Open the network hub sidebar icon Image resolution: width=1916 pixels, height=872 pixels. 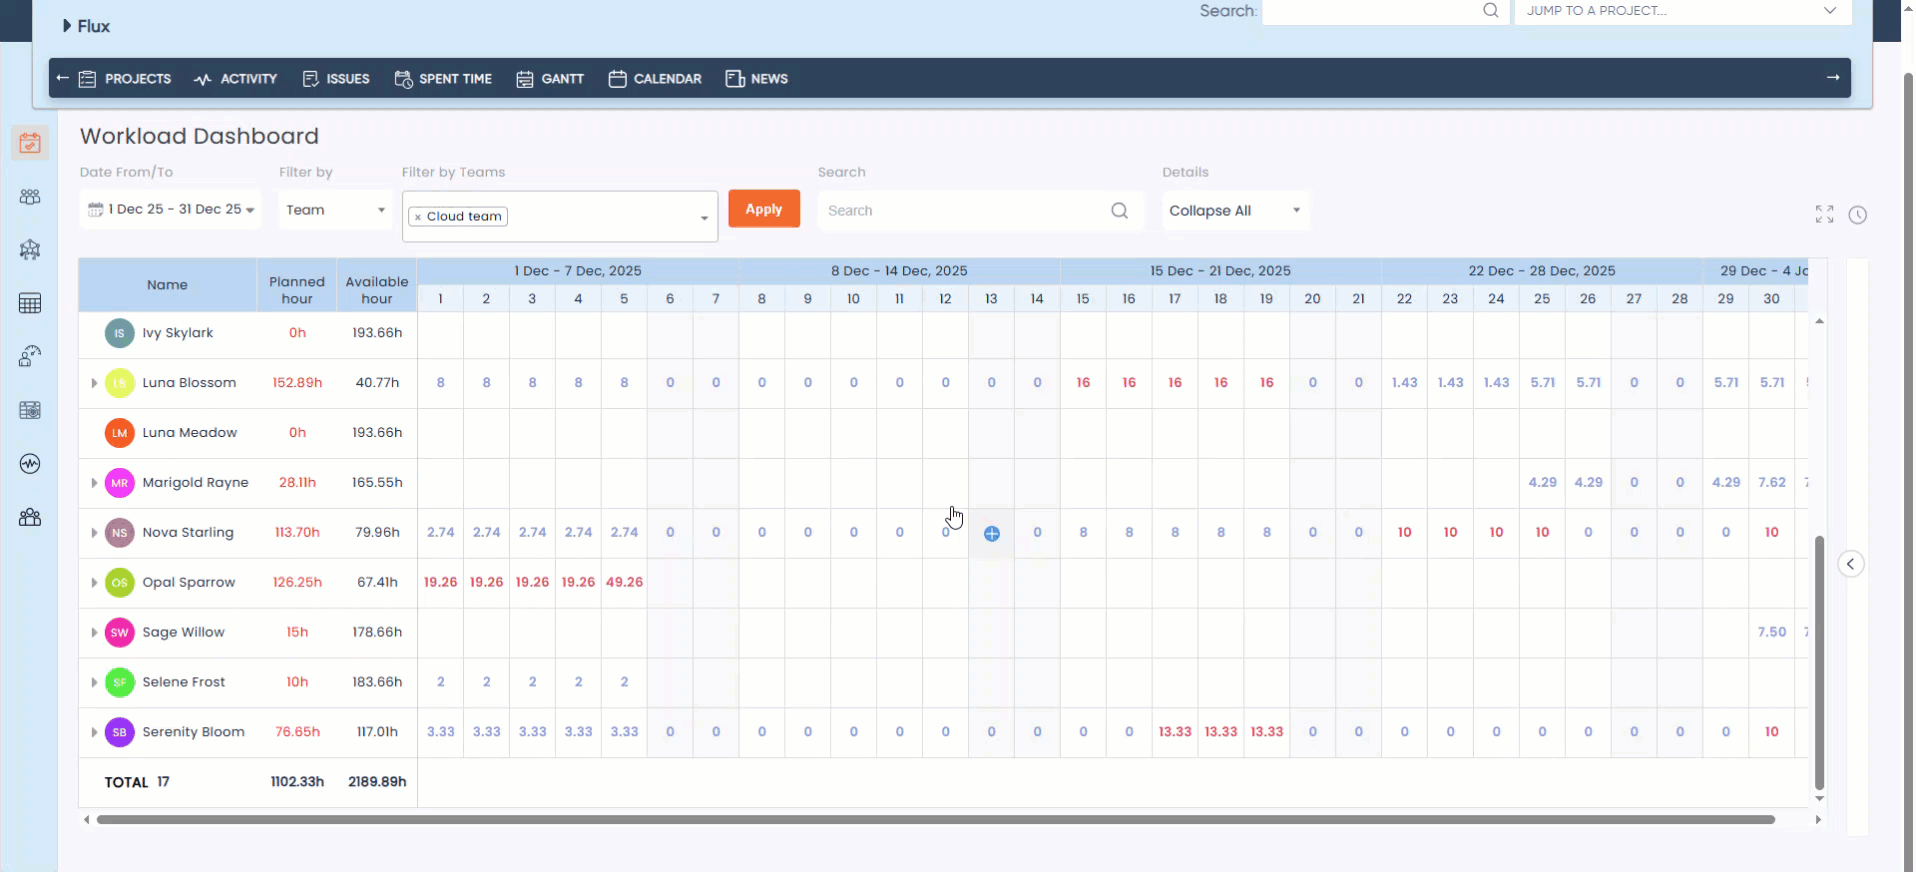(30, 250)
